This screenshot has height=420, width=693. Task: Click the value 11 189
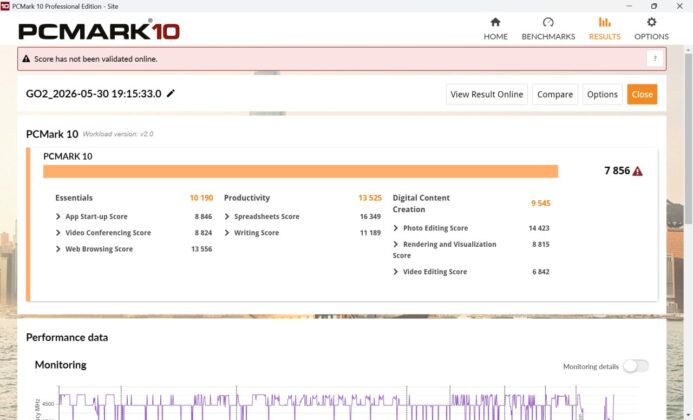pyautogui.click(x=370, y=233)
